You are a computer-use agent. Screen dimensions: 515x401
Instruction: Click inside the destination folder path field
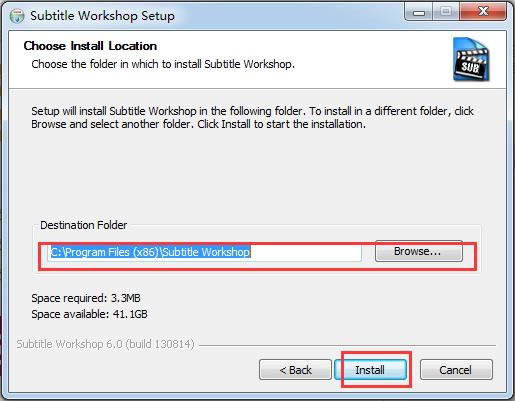[204, 252]
